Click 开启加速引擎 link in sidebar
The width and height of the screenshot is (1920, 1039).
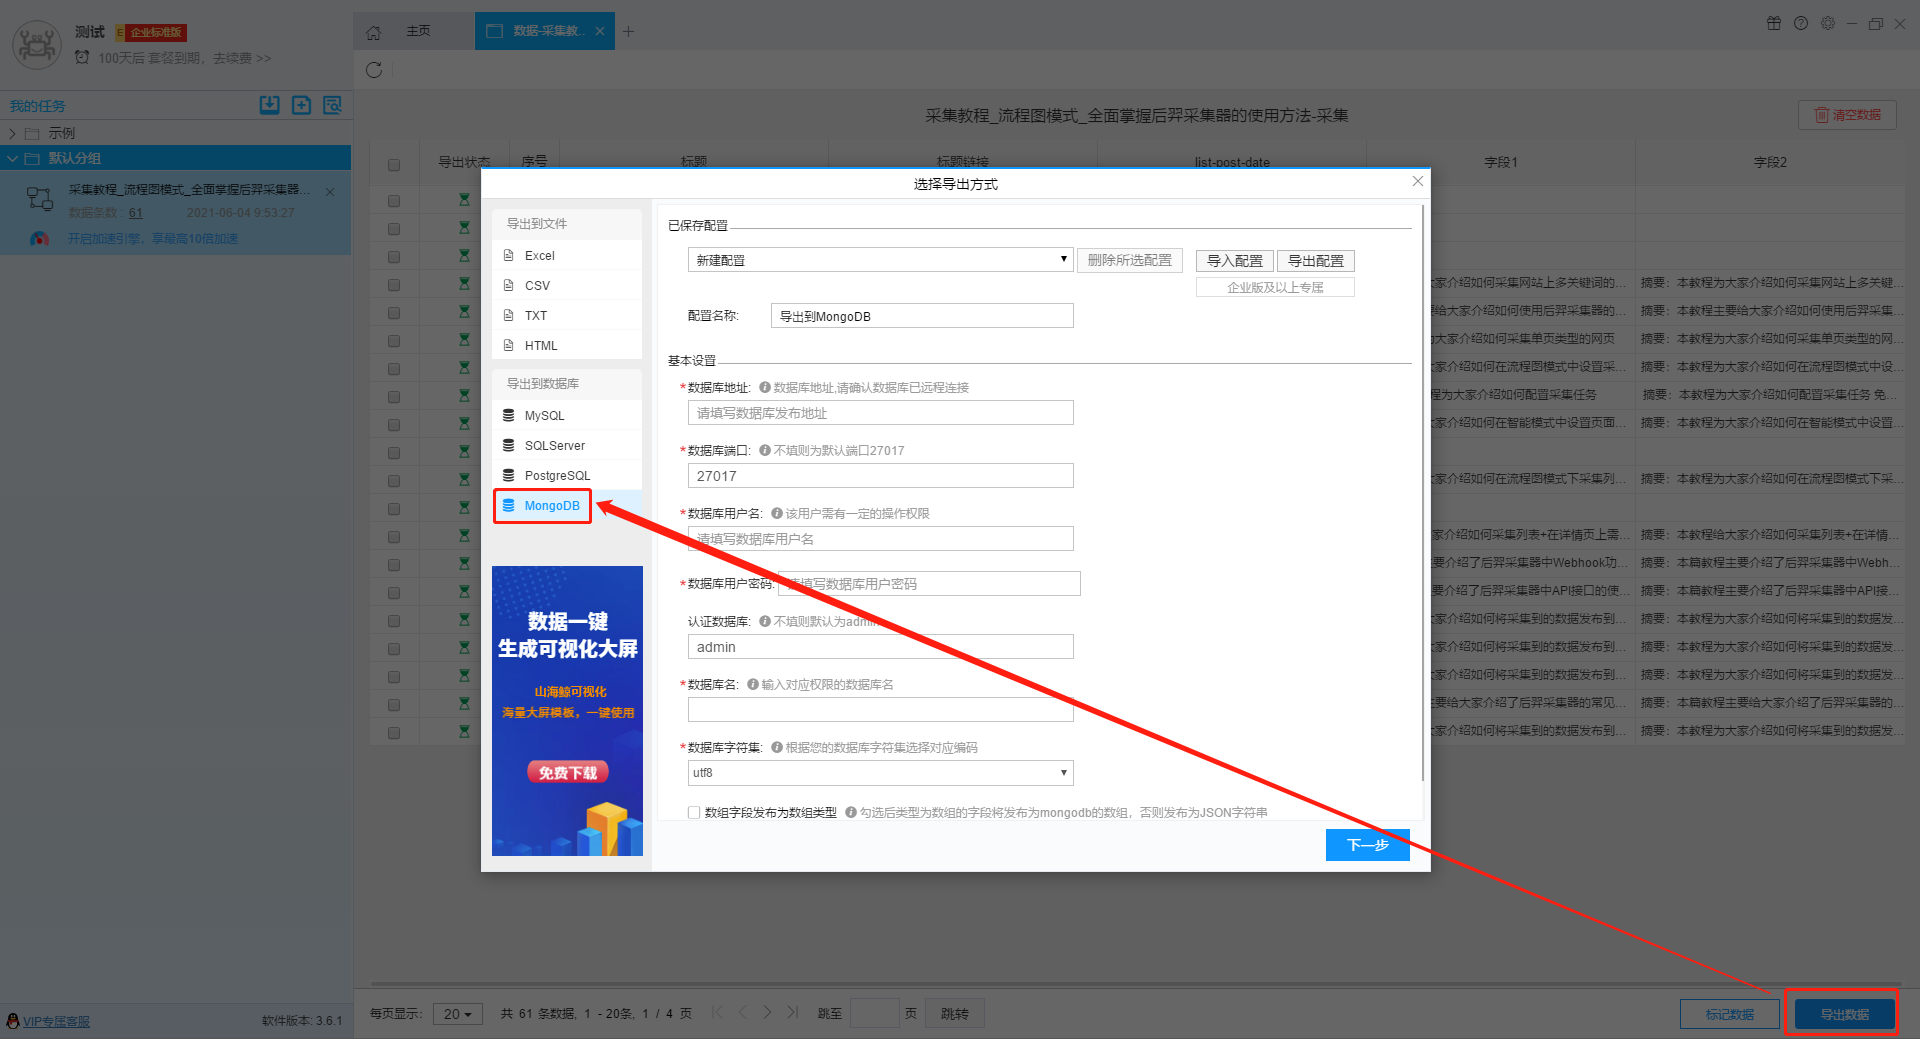pos(153,238)
